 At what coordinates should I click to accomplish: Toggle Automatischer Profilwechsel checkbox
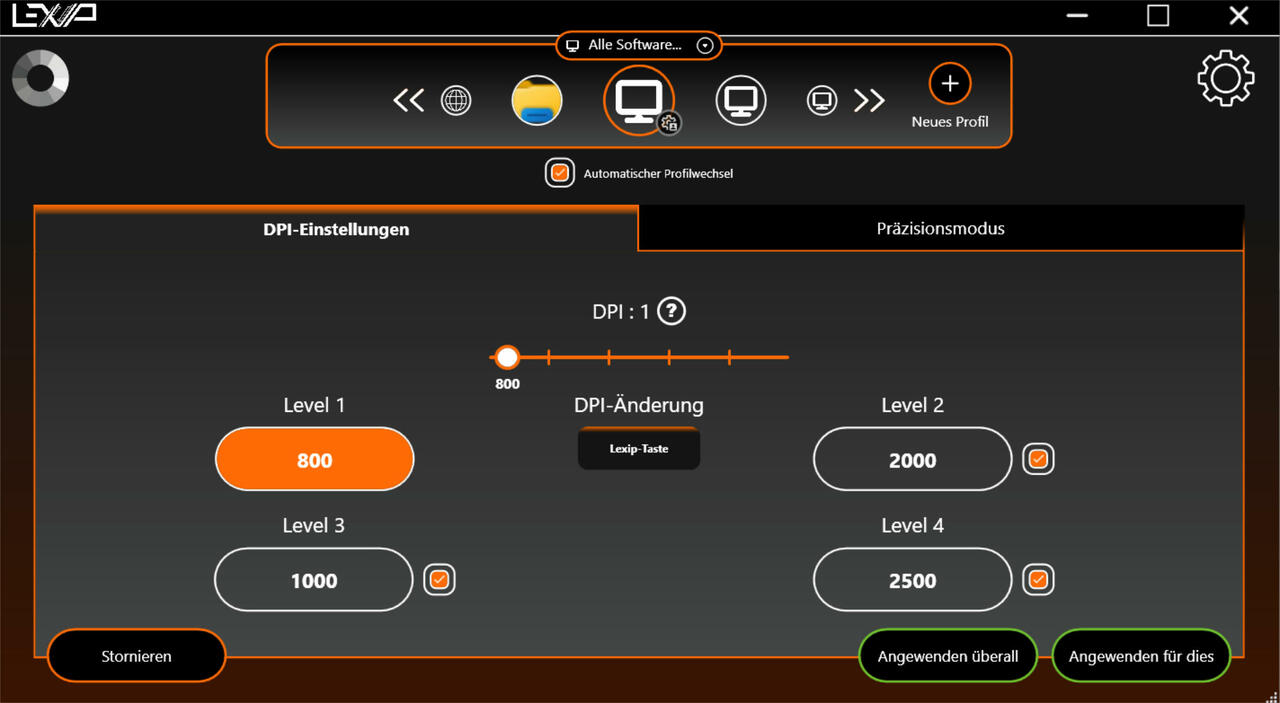point(560,173)
